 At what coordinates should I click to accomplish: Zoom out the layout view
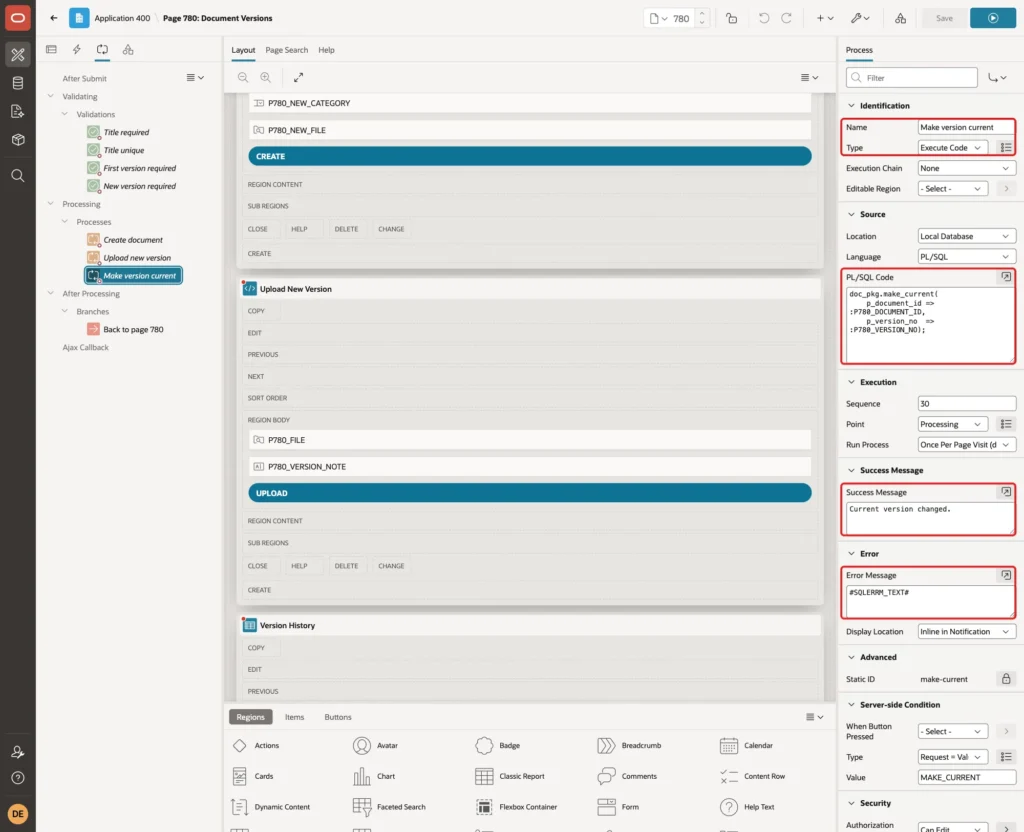coord(243,77)
